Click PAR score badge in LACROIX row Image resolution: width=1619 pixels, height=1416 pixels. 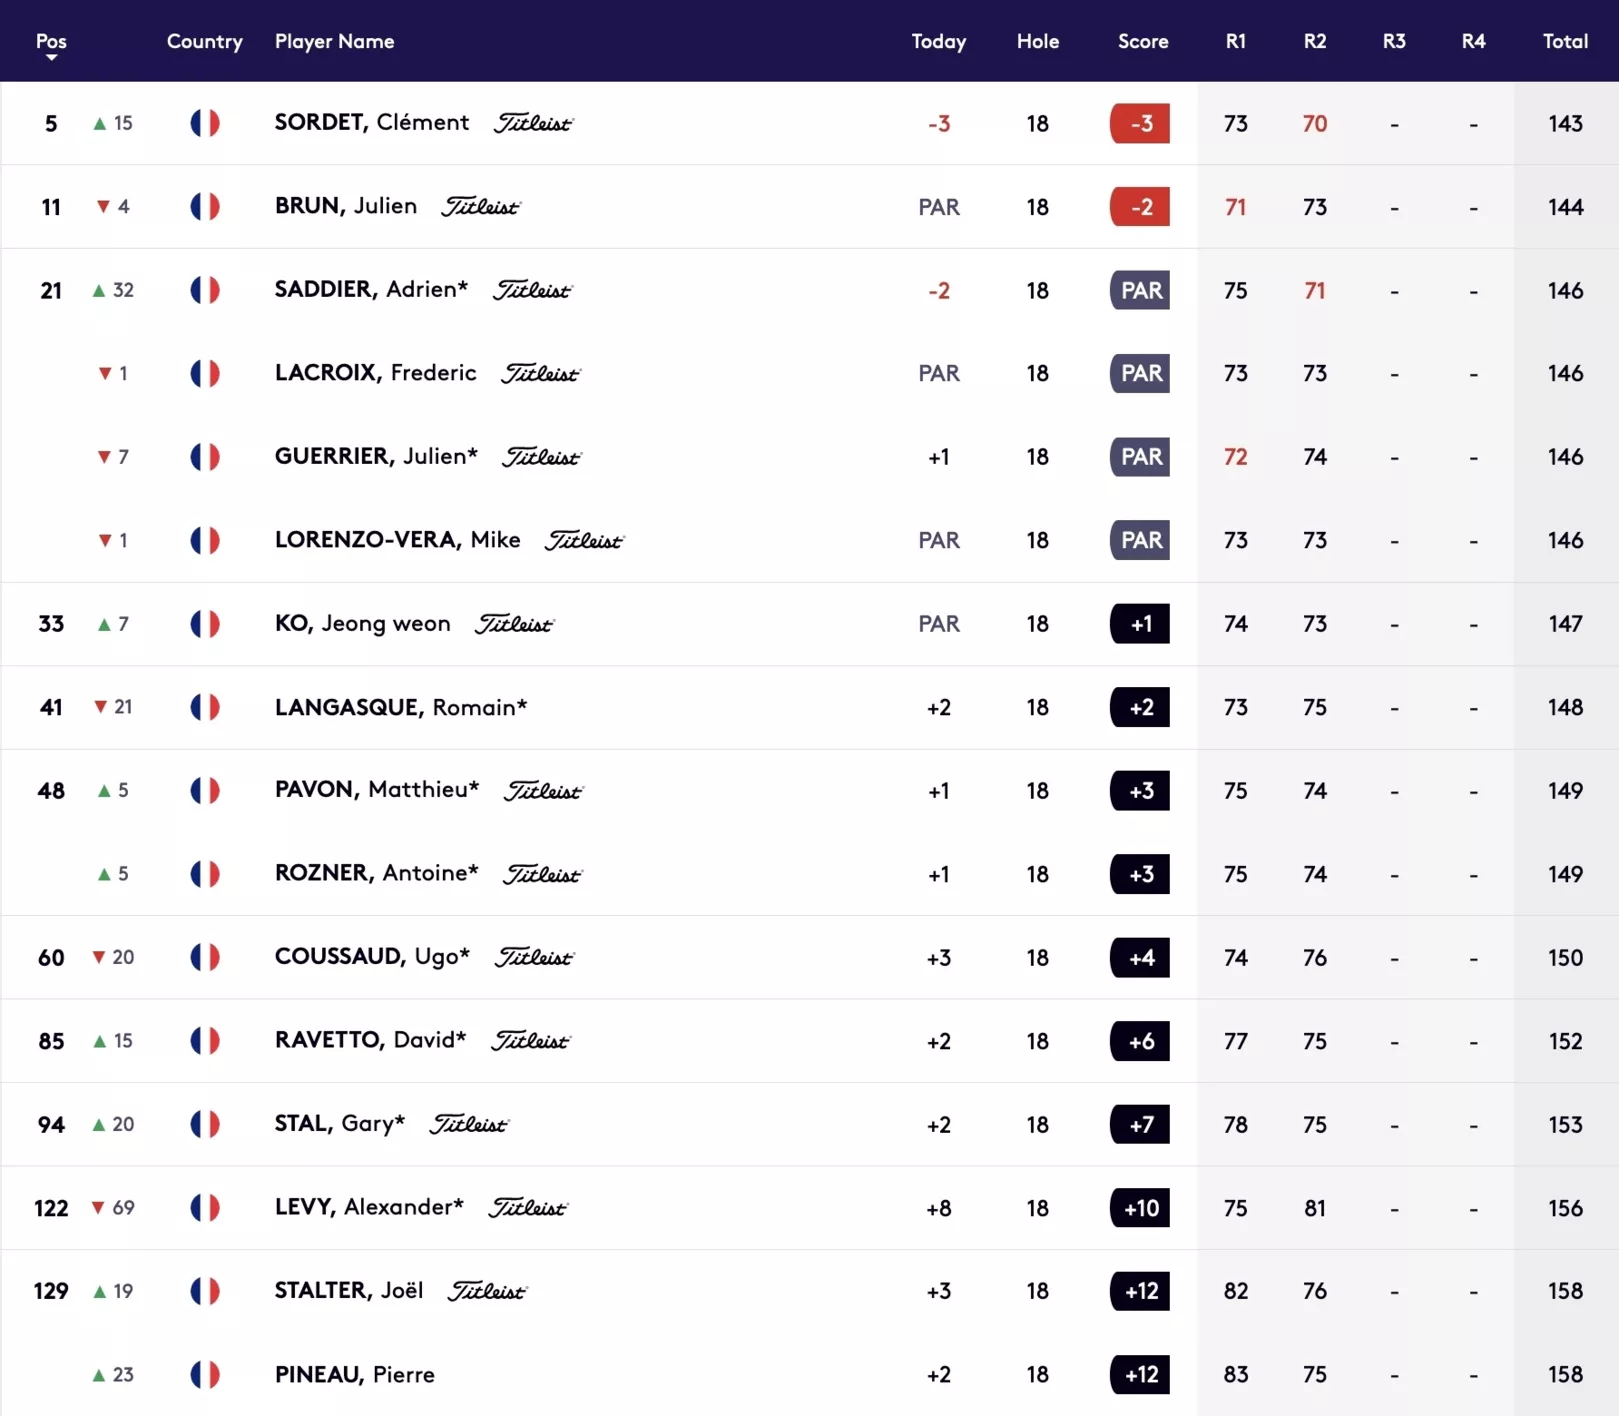coord(1140,374)
